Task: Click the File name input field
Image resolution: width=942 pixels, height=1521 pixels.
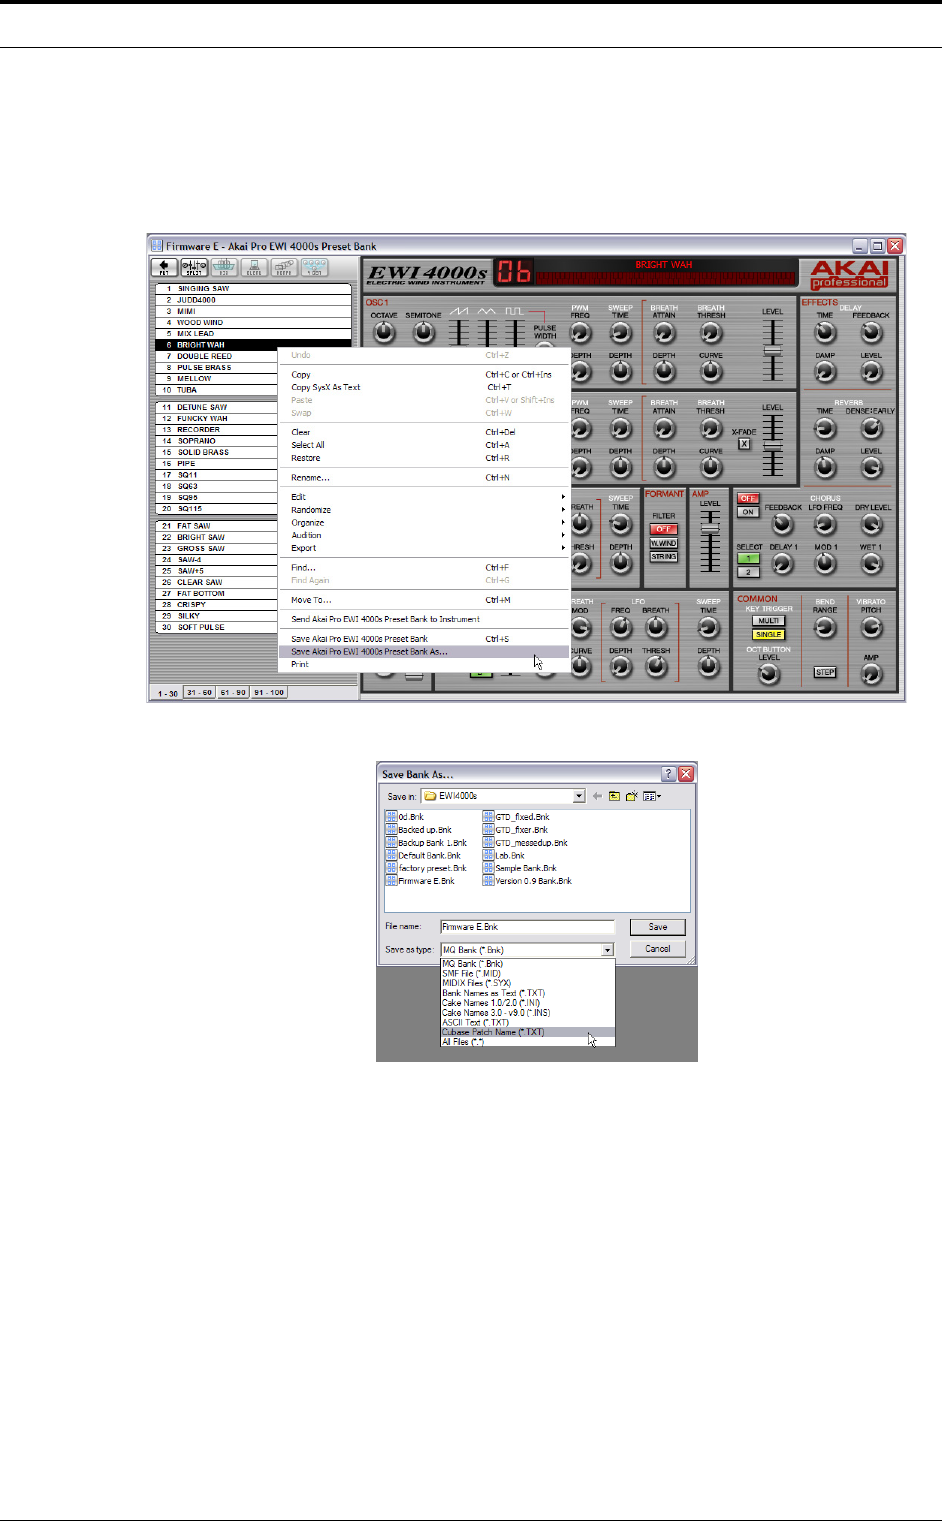Action: pos(527,927)
